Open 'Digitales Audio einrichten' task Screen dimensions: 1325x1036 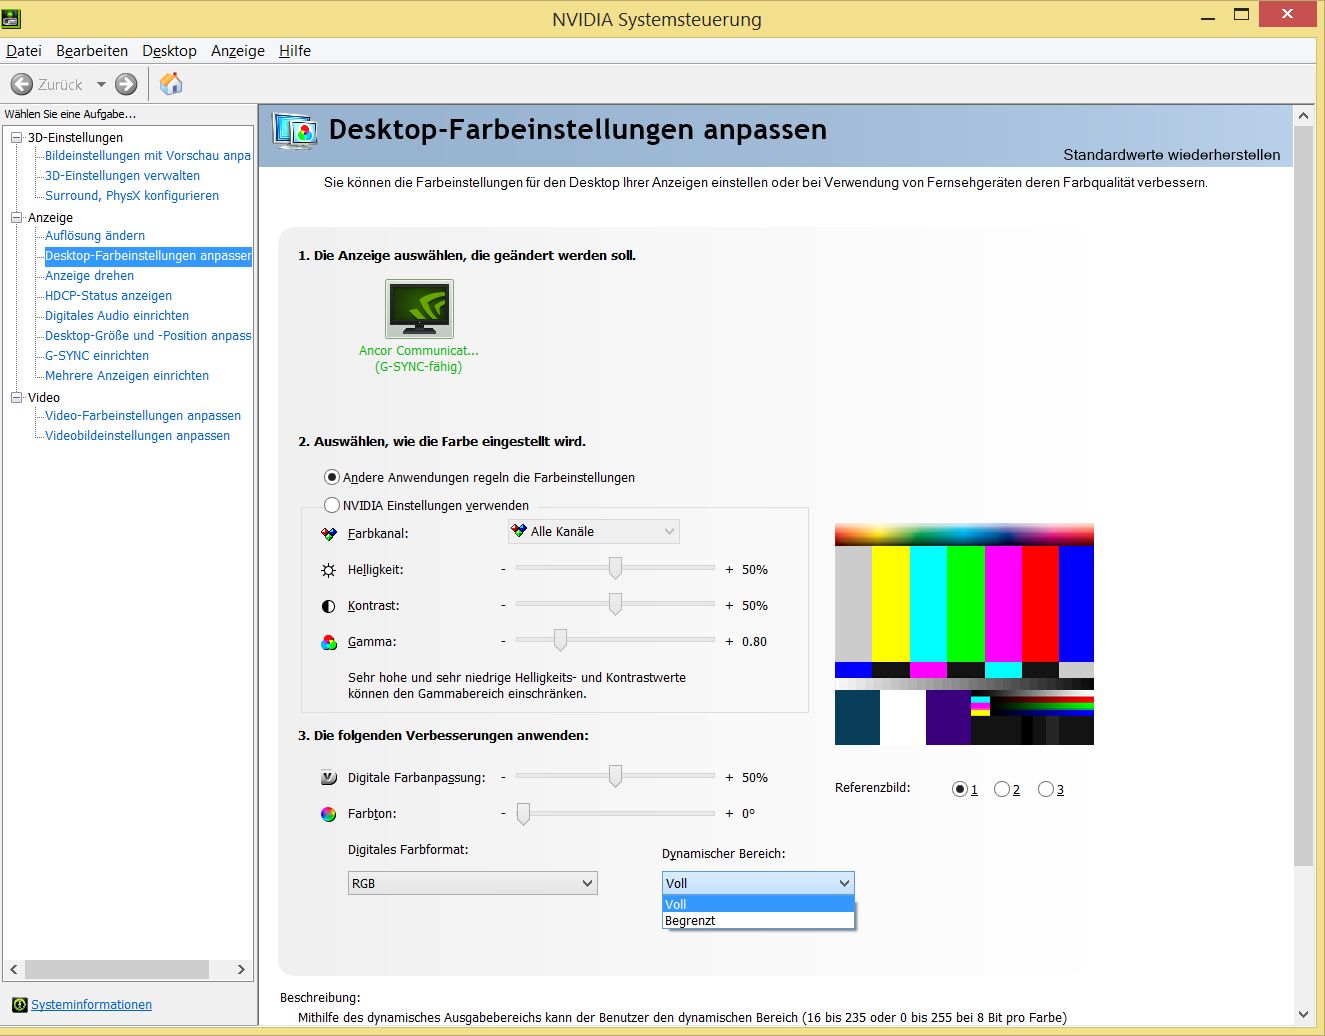117,316
